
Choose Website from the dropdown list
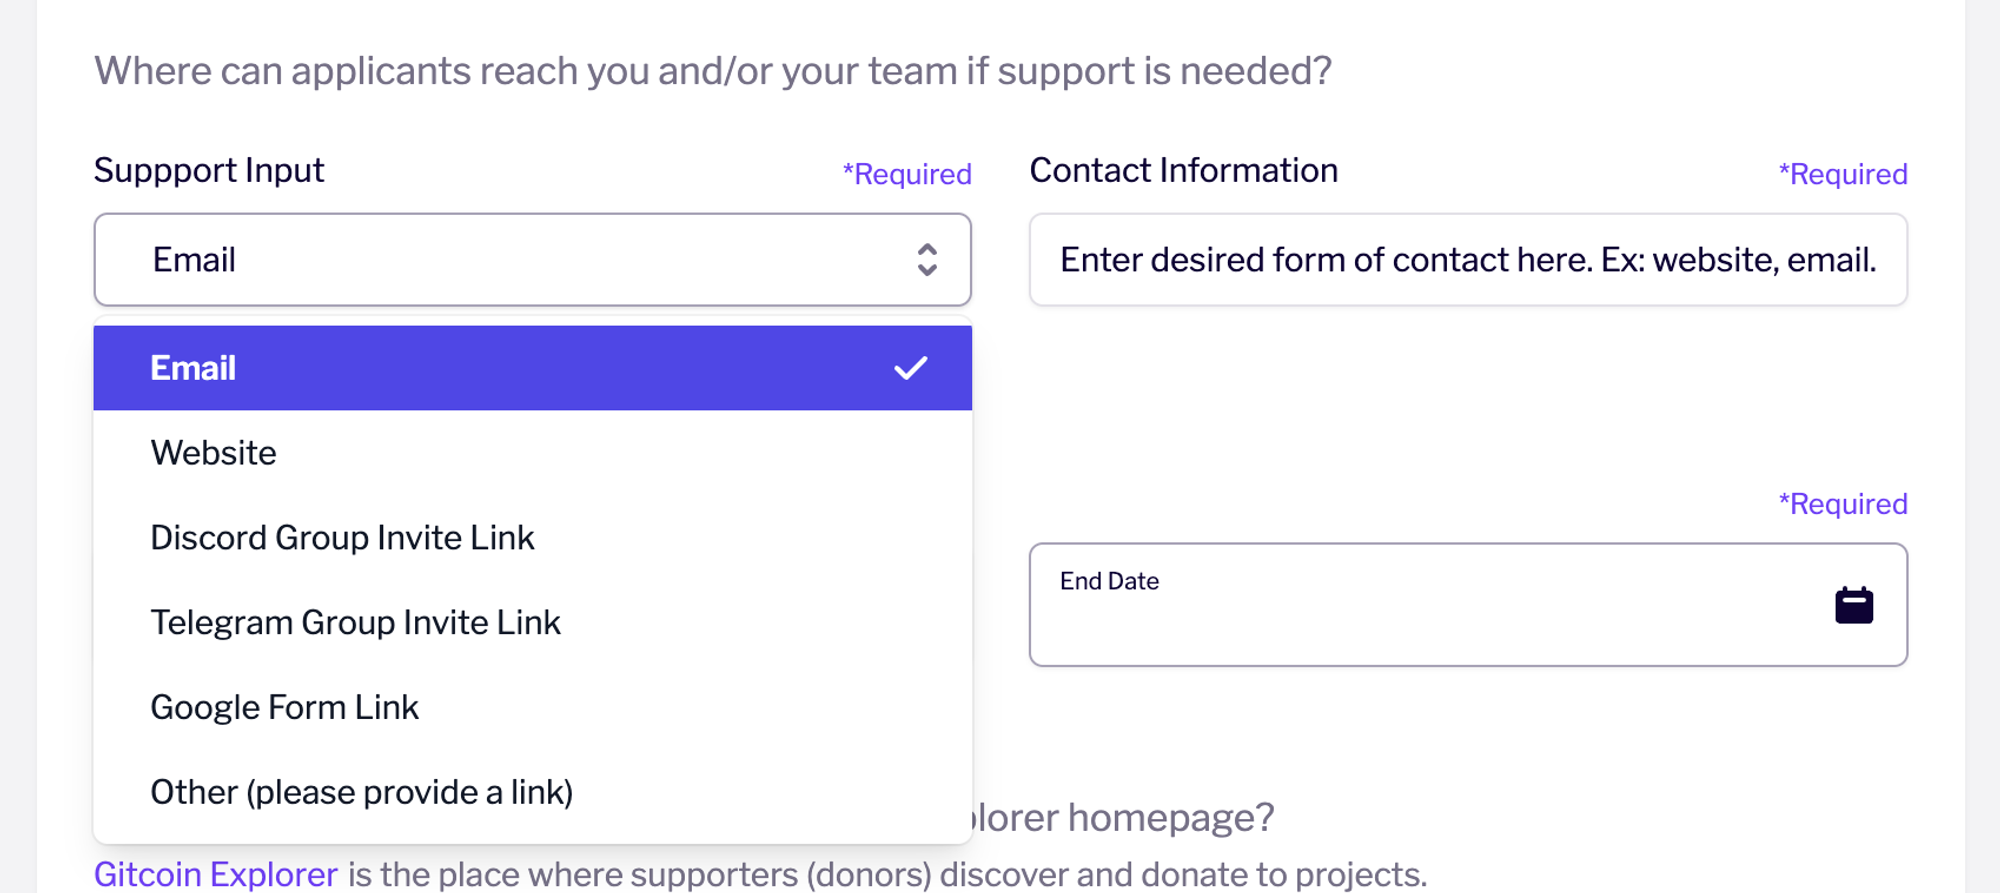click(x=533, y=453)
